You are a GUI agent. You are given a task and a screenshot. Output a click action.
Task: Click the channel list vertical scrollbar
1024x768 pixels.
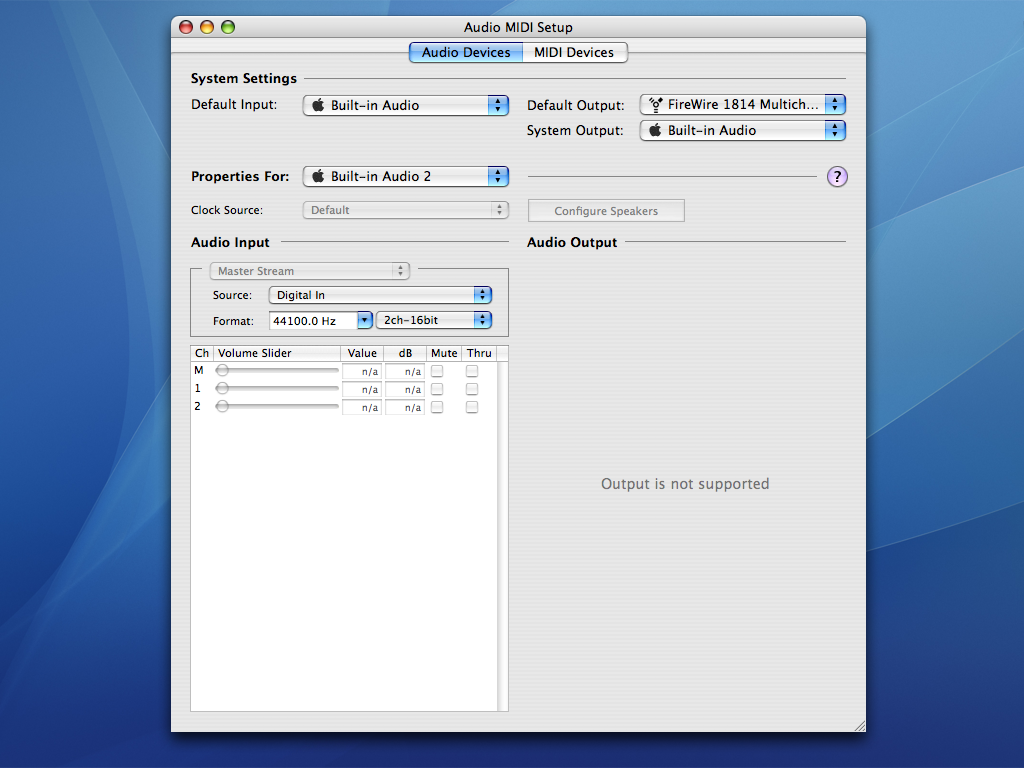tap(502, 536)
